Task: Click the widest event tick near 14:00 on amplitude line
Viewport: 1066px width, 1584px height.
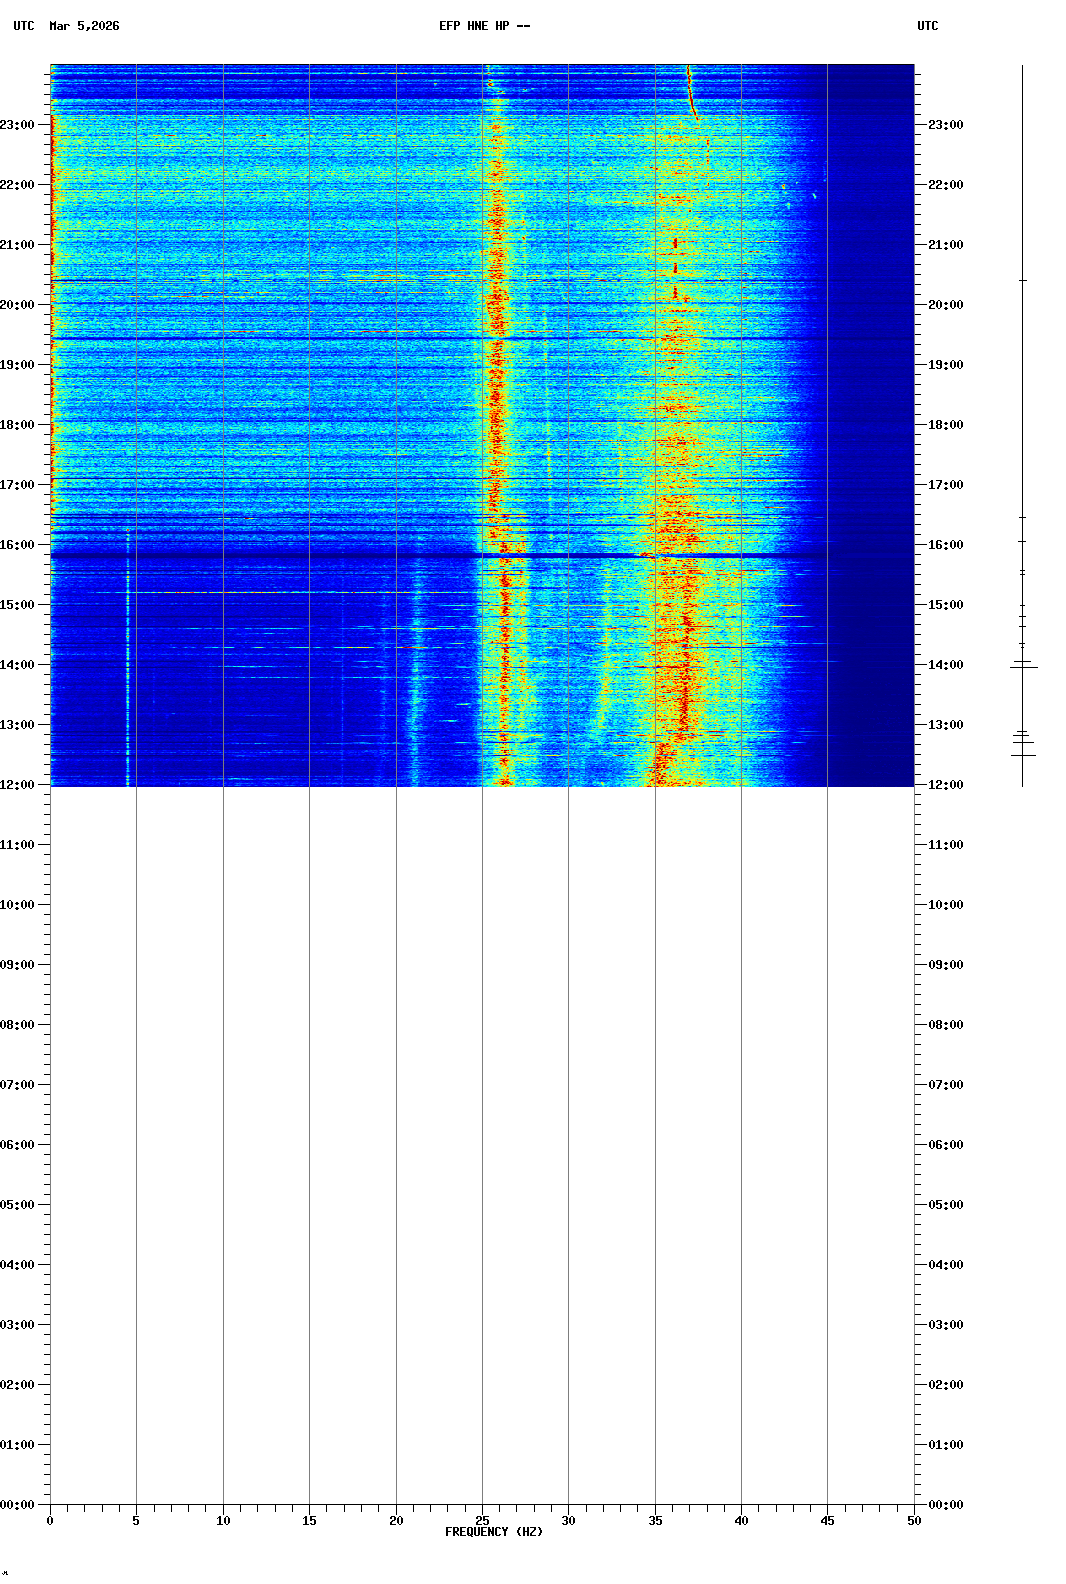Action: 1023,667
